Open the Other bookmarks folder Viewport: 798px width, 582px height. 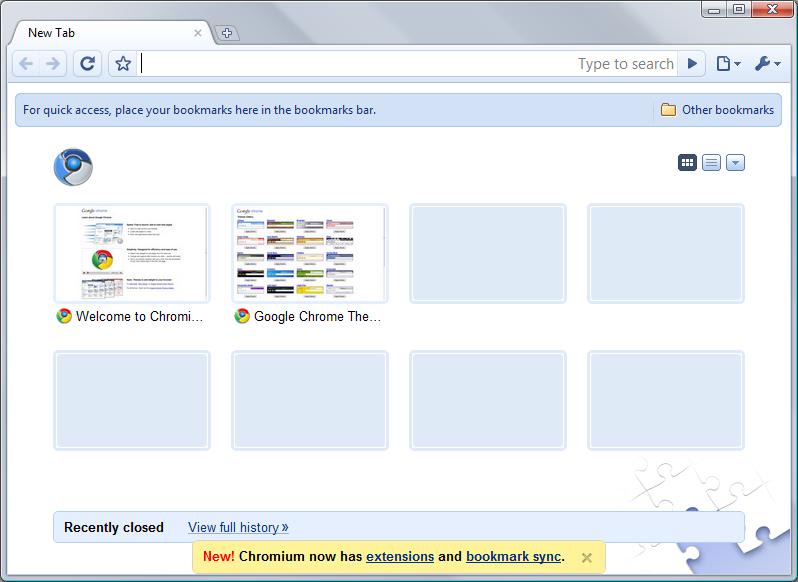click(x=717, y=110)
